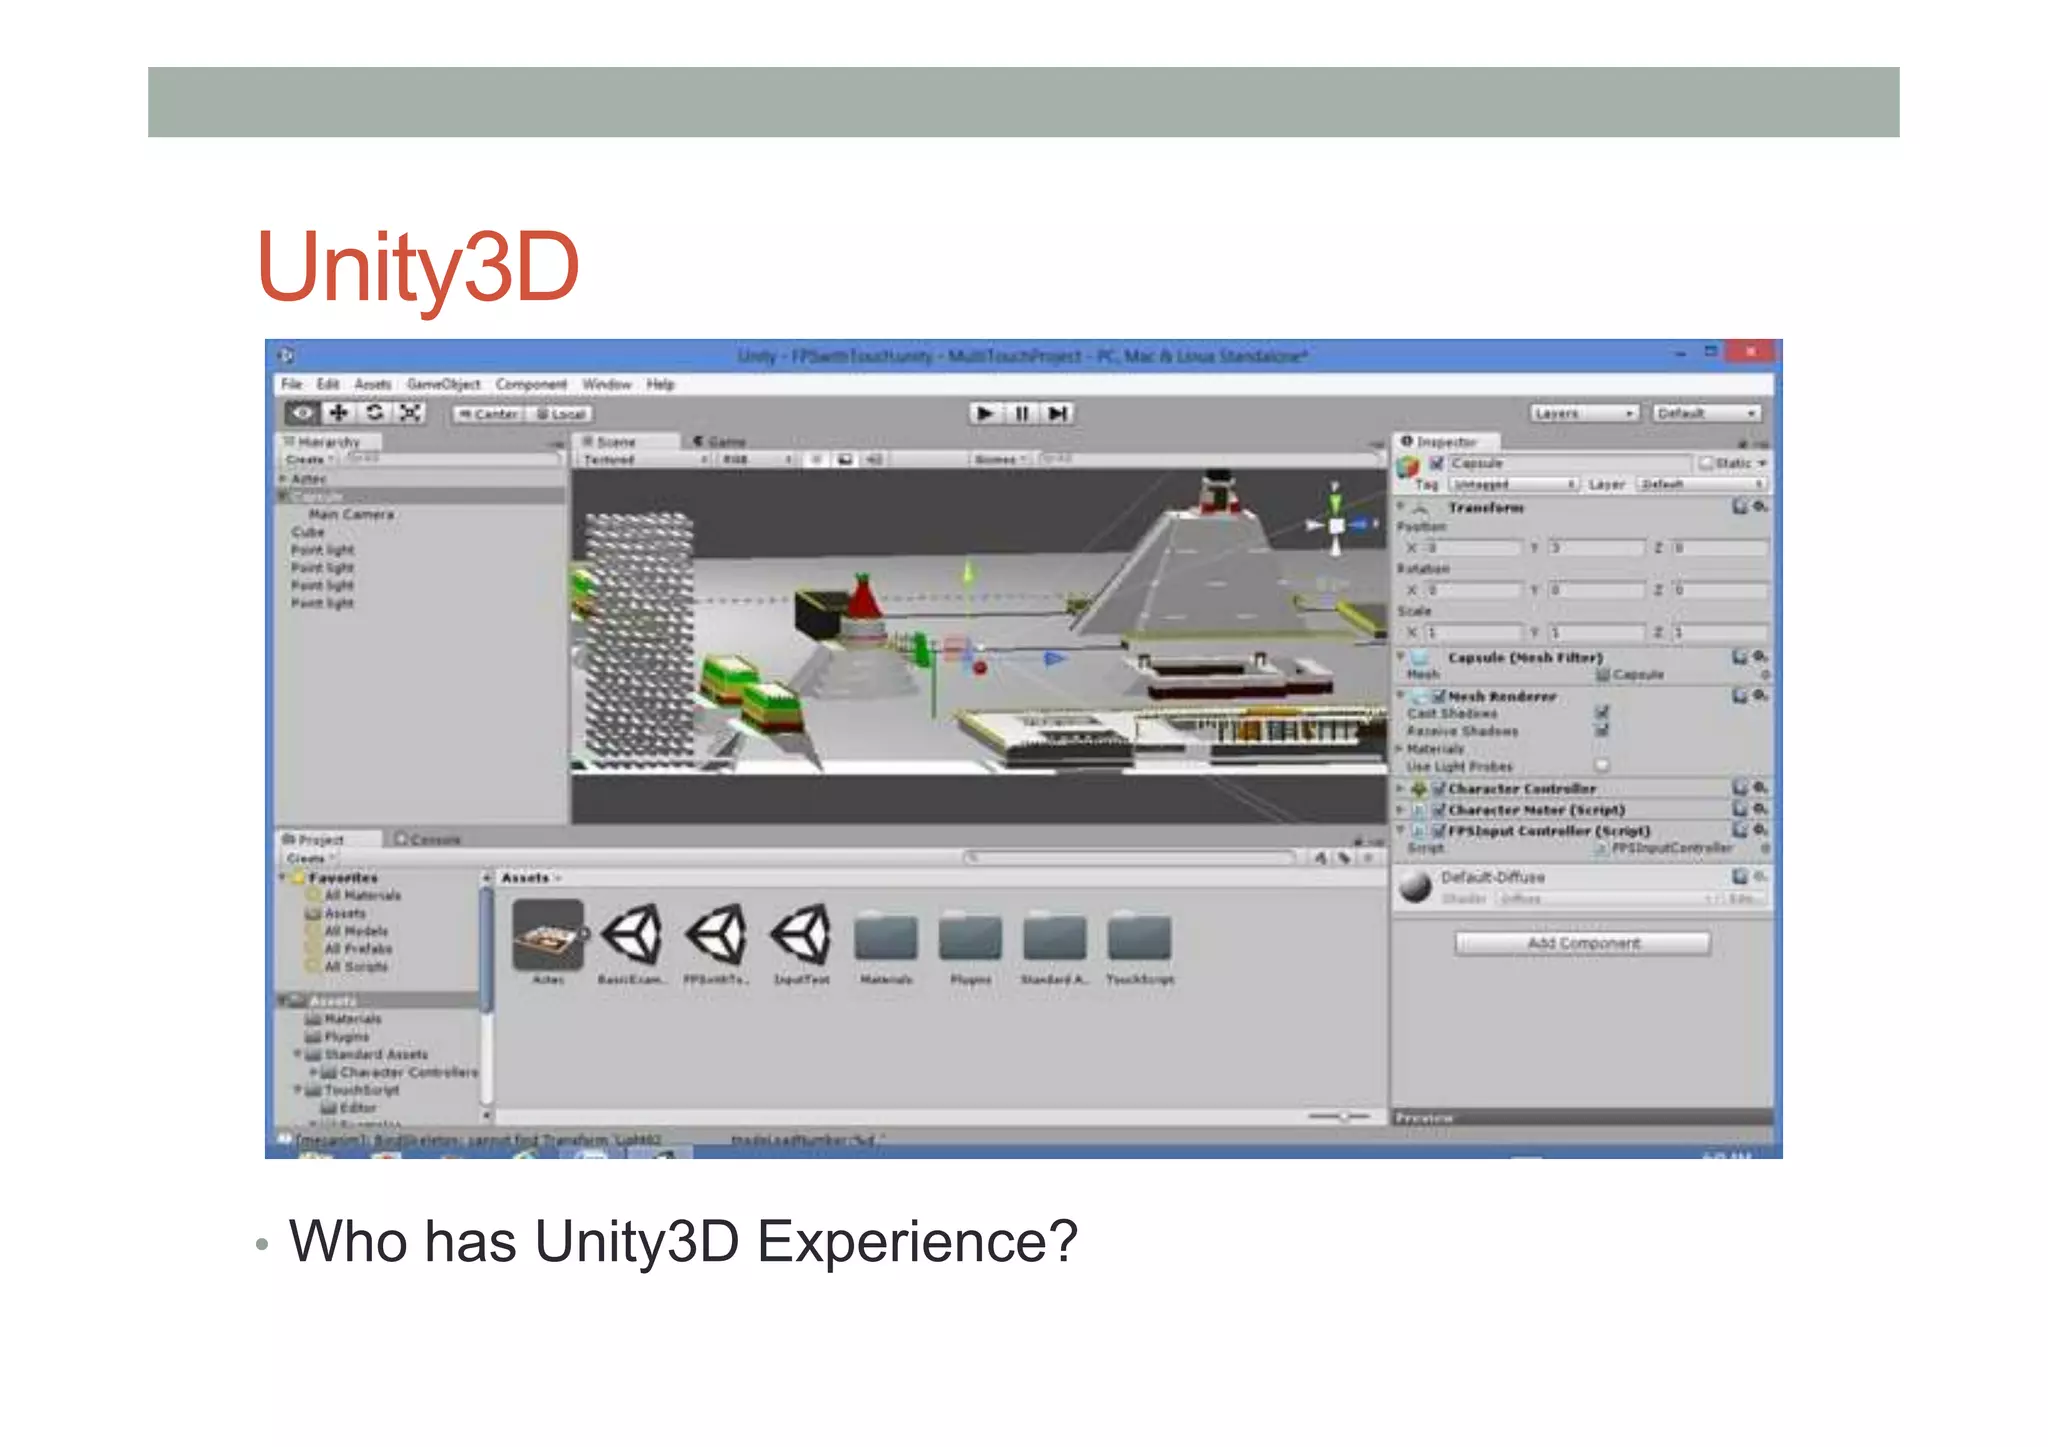2048x1447 pixels.
Task: Open the Materials folder in assets grid
Action: tap(886, 936)
